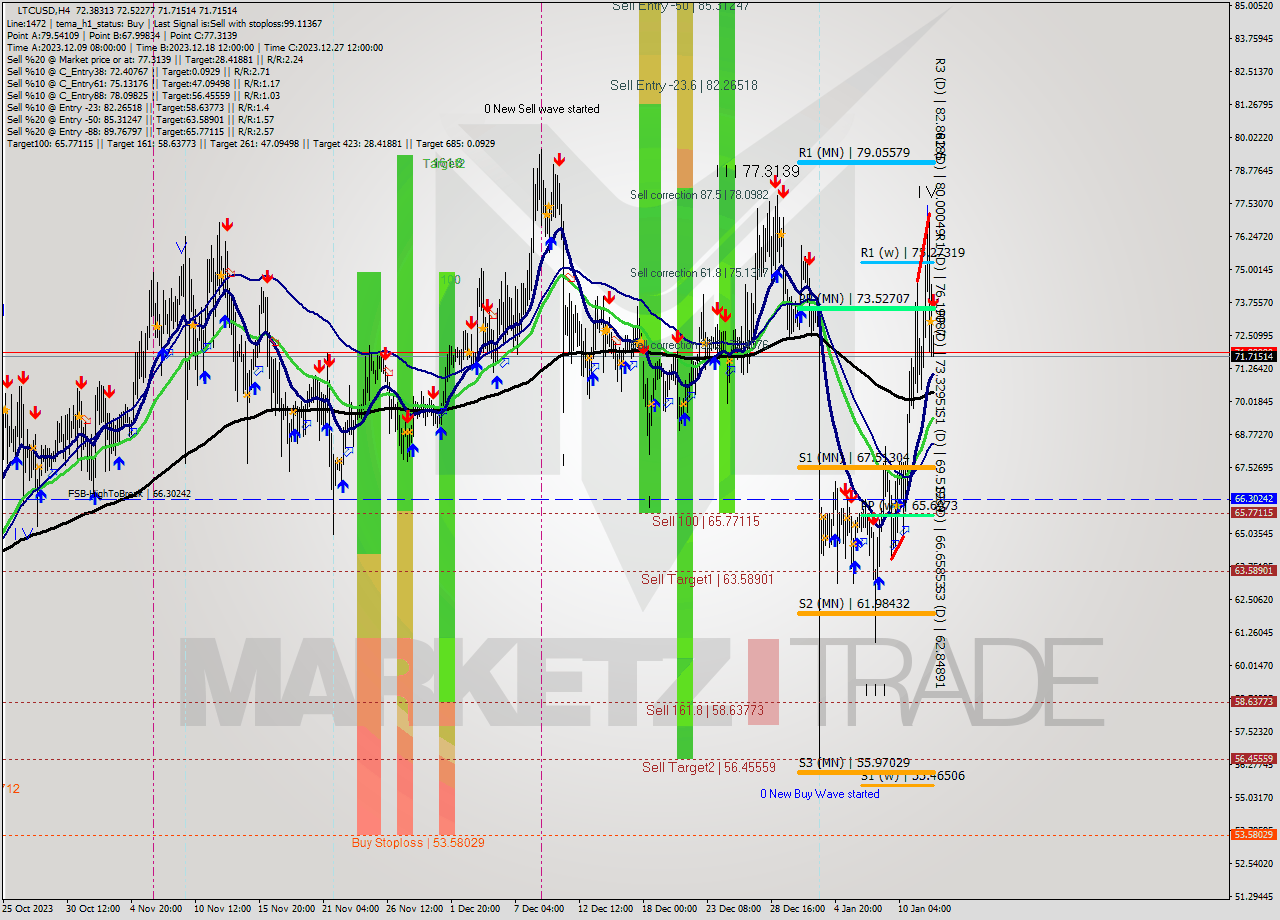Image resolution: width=1280 pixels, height=920 pixels.
Task: Click the 'Target100: 65.77115' targets line
Action: [x=251, y=143]
